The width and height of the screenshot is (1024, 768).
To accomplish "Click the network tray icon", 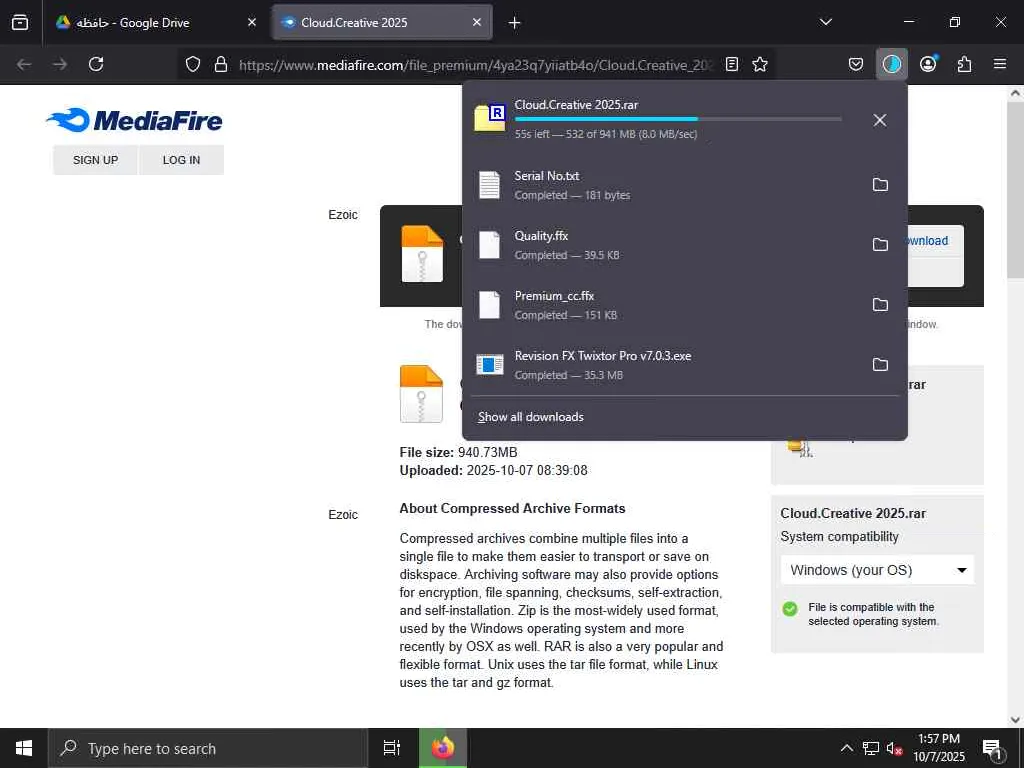I will point(871,748).
